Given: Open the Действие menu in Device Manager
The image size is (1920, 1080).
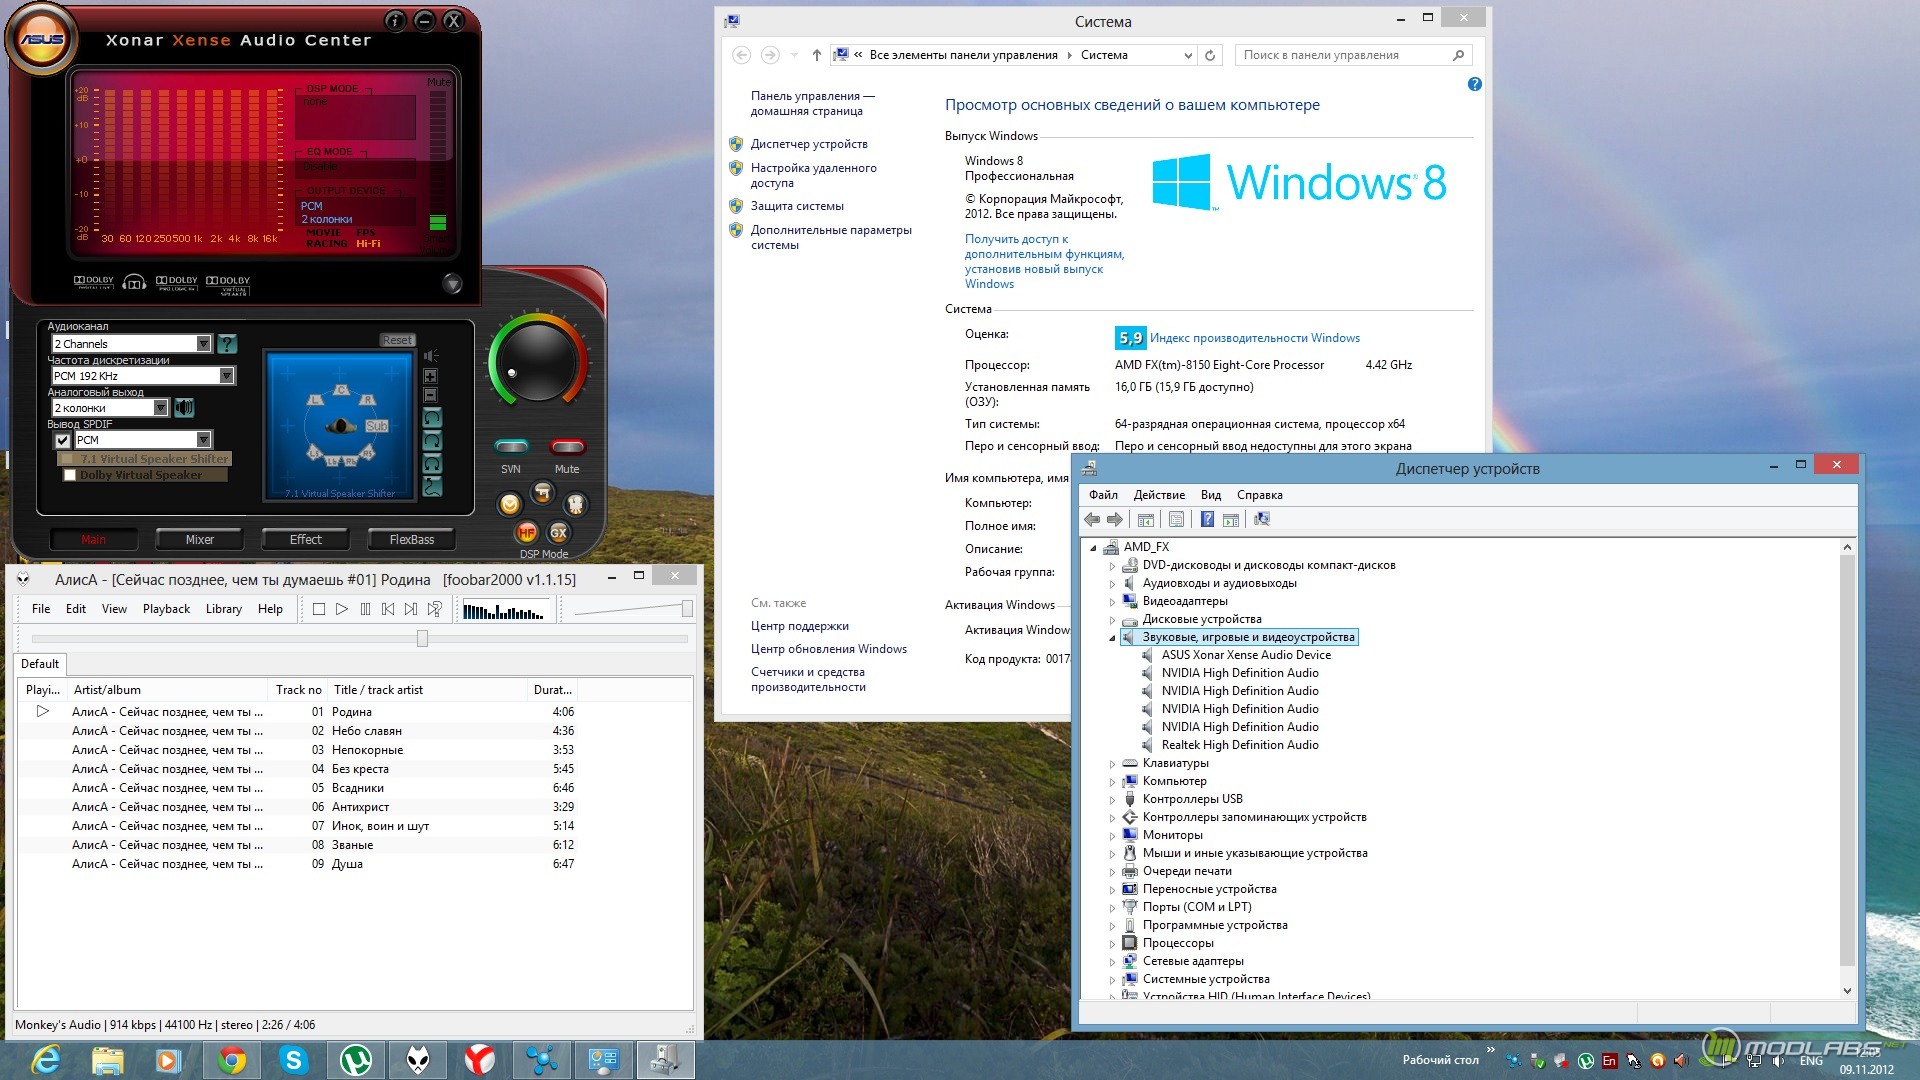Looking at the screenshot, I should point(1159,495).
